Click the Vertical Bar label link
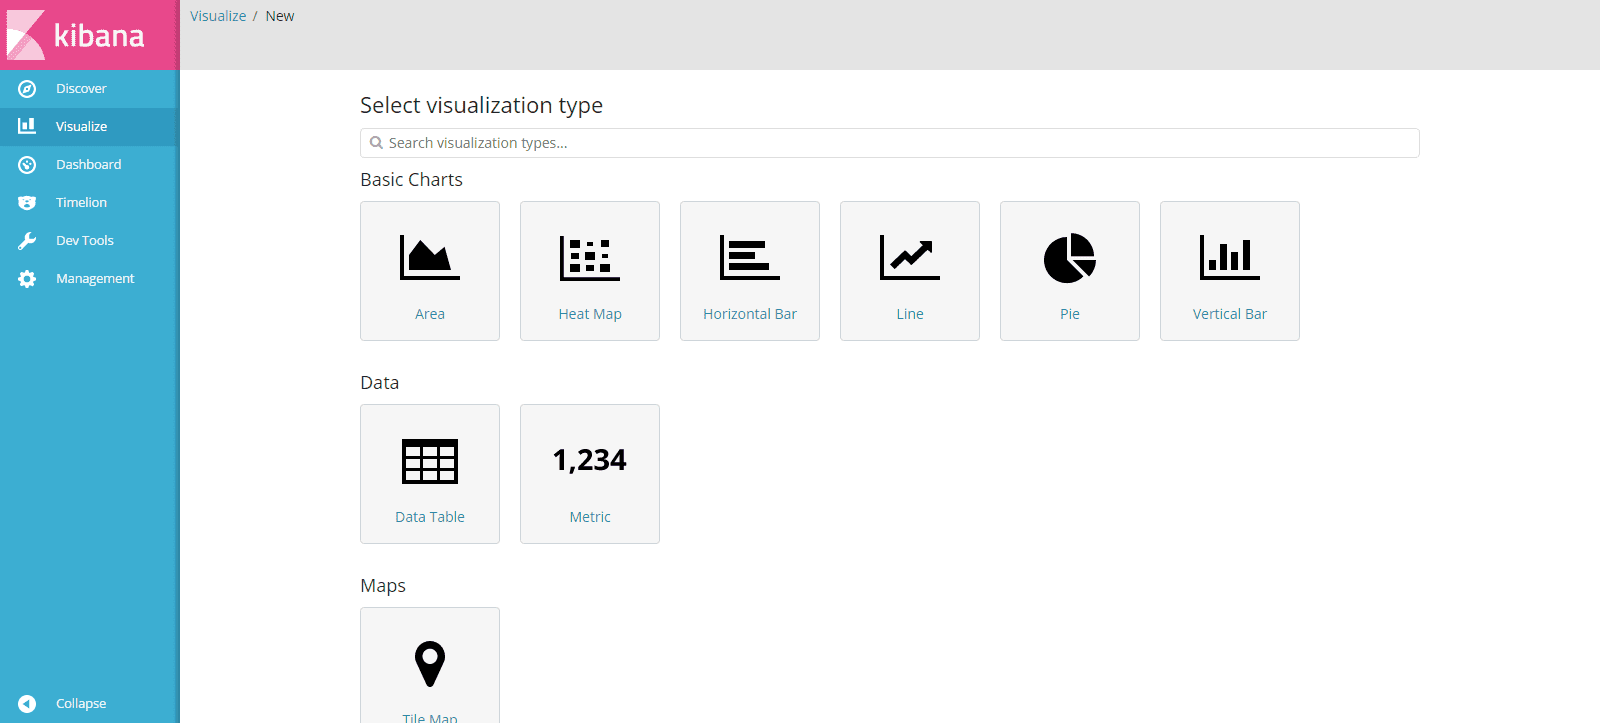 tap(1230, 314)
